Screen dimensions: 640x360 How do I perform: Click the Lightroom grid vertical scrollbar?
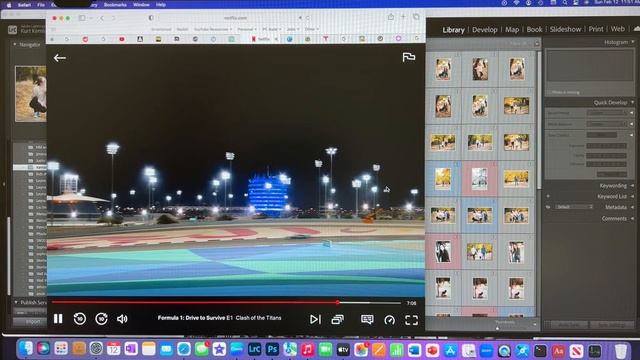[x=539, y=120]
